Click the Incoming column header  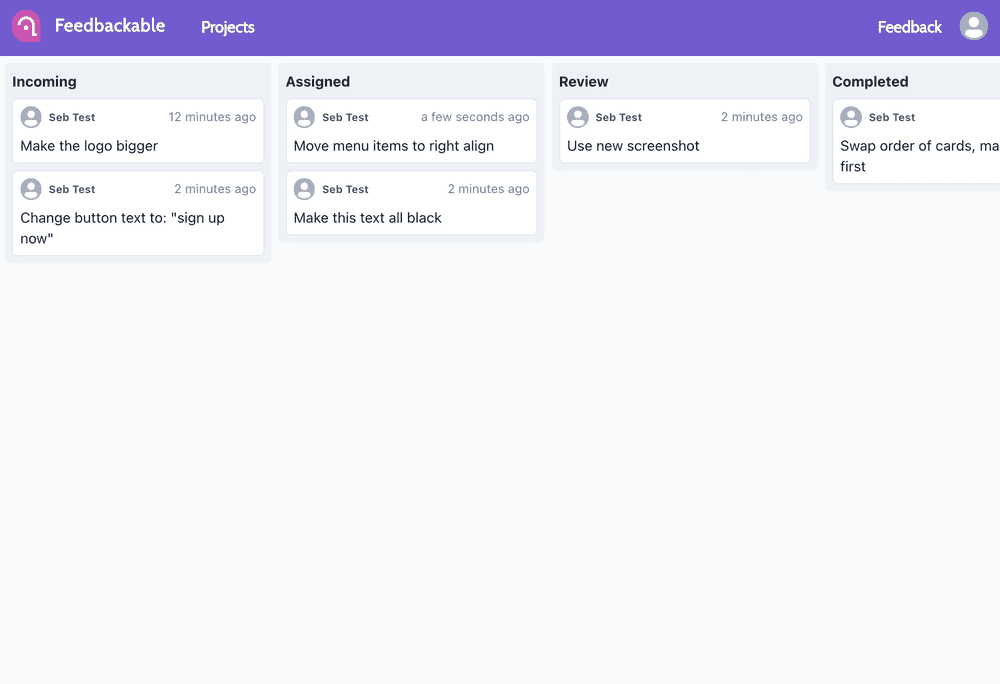pos(44,82)
